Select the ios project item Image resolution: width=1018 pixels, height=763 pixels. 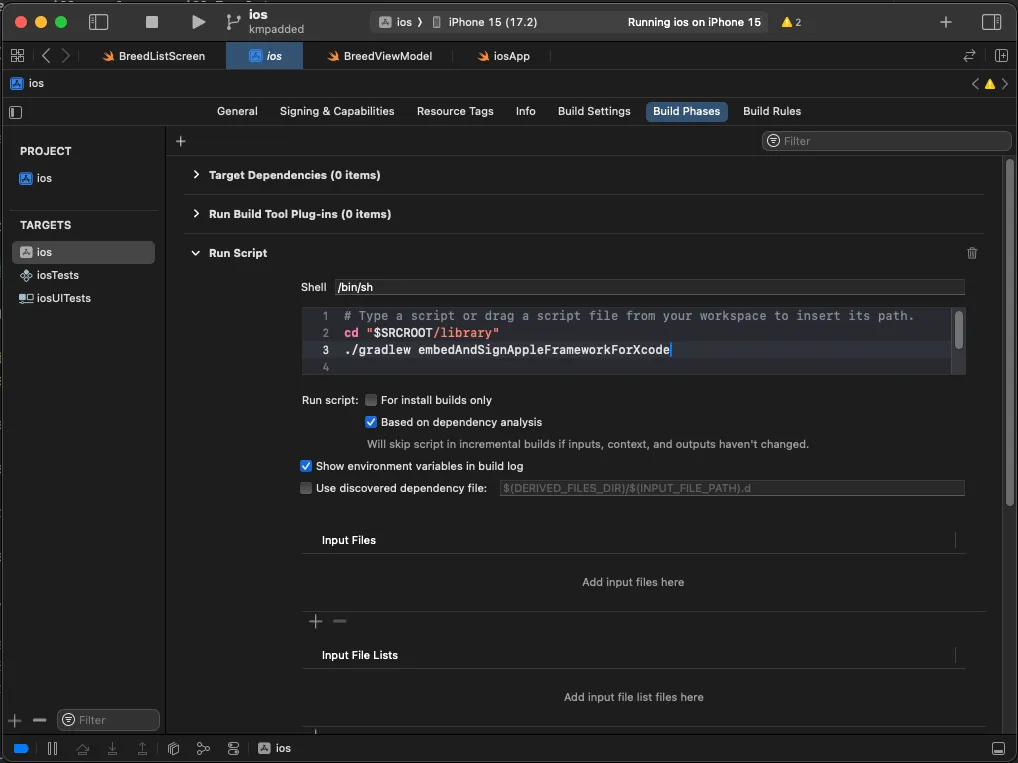[x=35, y=178]
